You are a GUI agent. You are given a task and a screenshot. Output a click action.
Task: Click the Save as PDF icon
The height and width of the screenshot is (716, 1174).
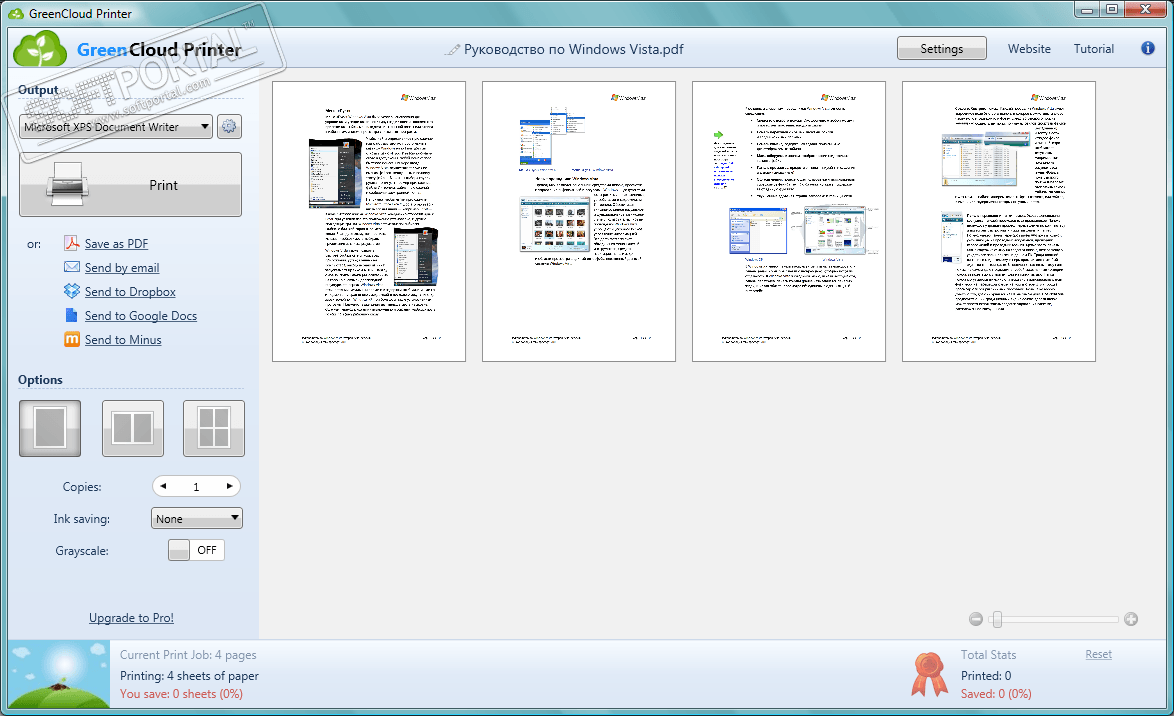(x=72, y=243)
